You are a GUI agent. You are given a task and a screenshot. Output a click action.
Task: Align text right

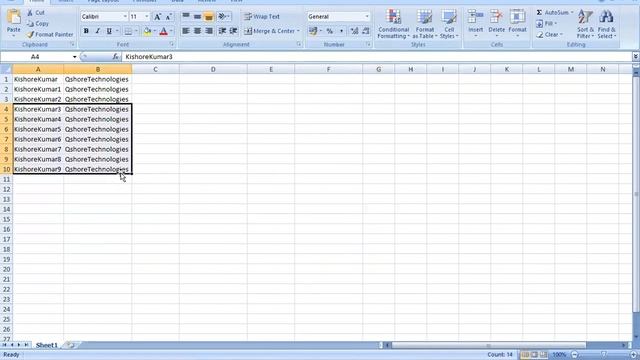pos(209,31)
